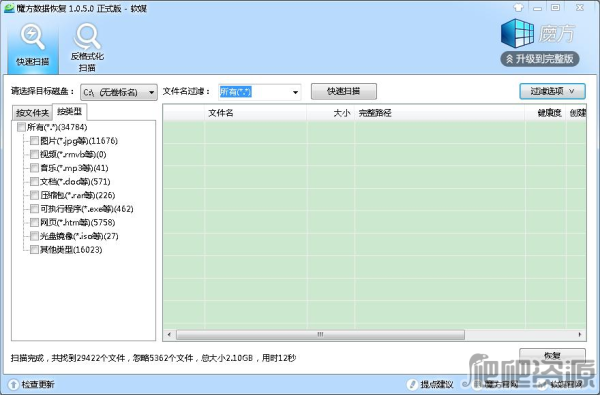
Task: Switch to the 按文件夹 tab
Action: point(32,113)
